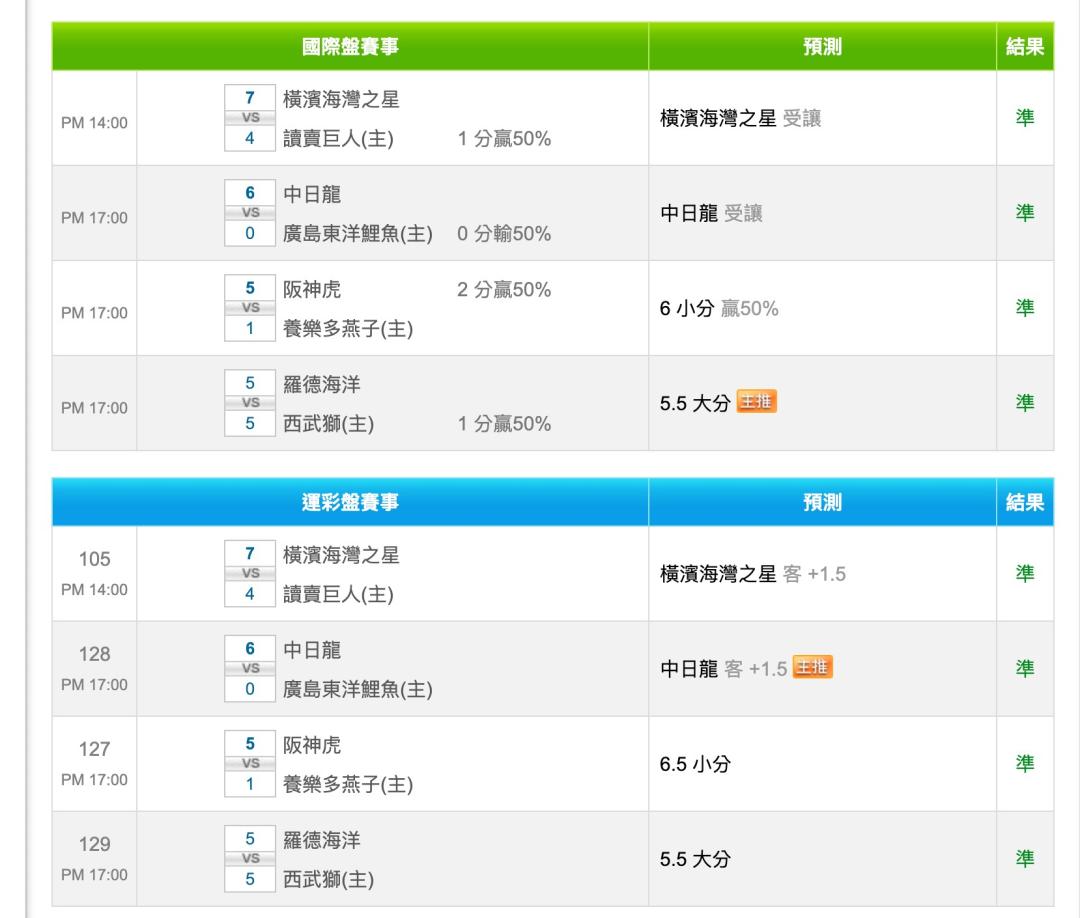Viewport: 1080px width, 918px height.
Task: Click 廣島東洋鯉魚(主) in the 0 分輸50% row
Action: [357, 234]
